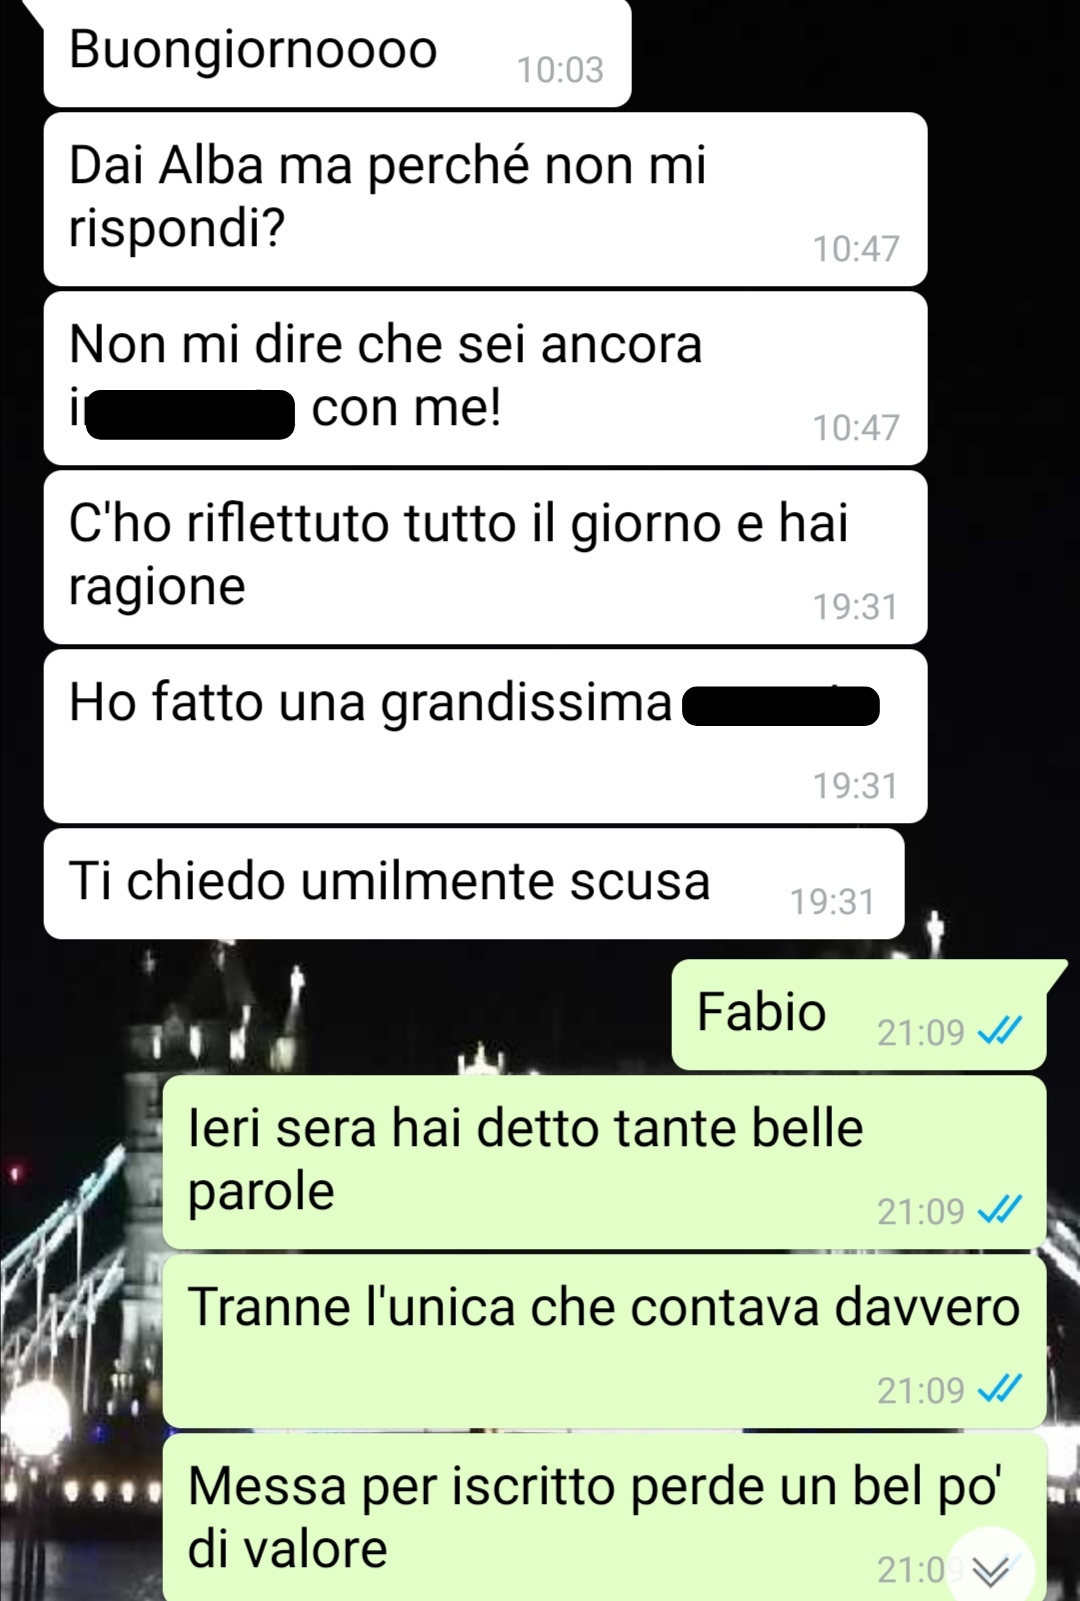Image resolution: width=1080 pixels, height=1601 pixels.
Task: Tap the blacked-out word after 'grandissima'
Action: click(781, 706)
